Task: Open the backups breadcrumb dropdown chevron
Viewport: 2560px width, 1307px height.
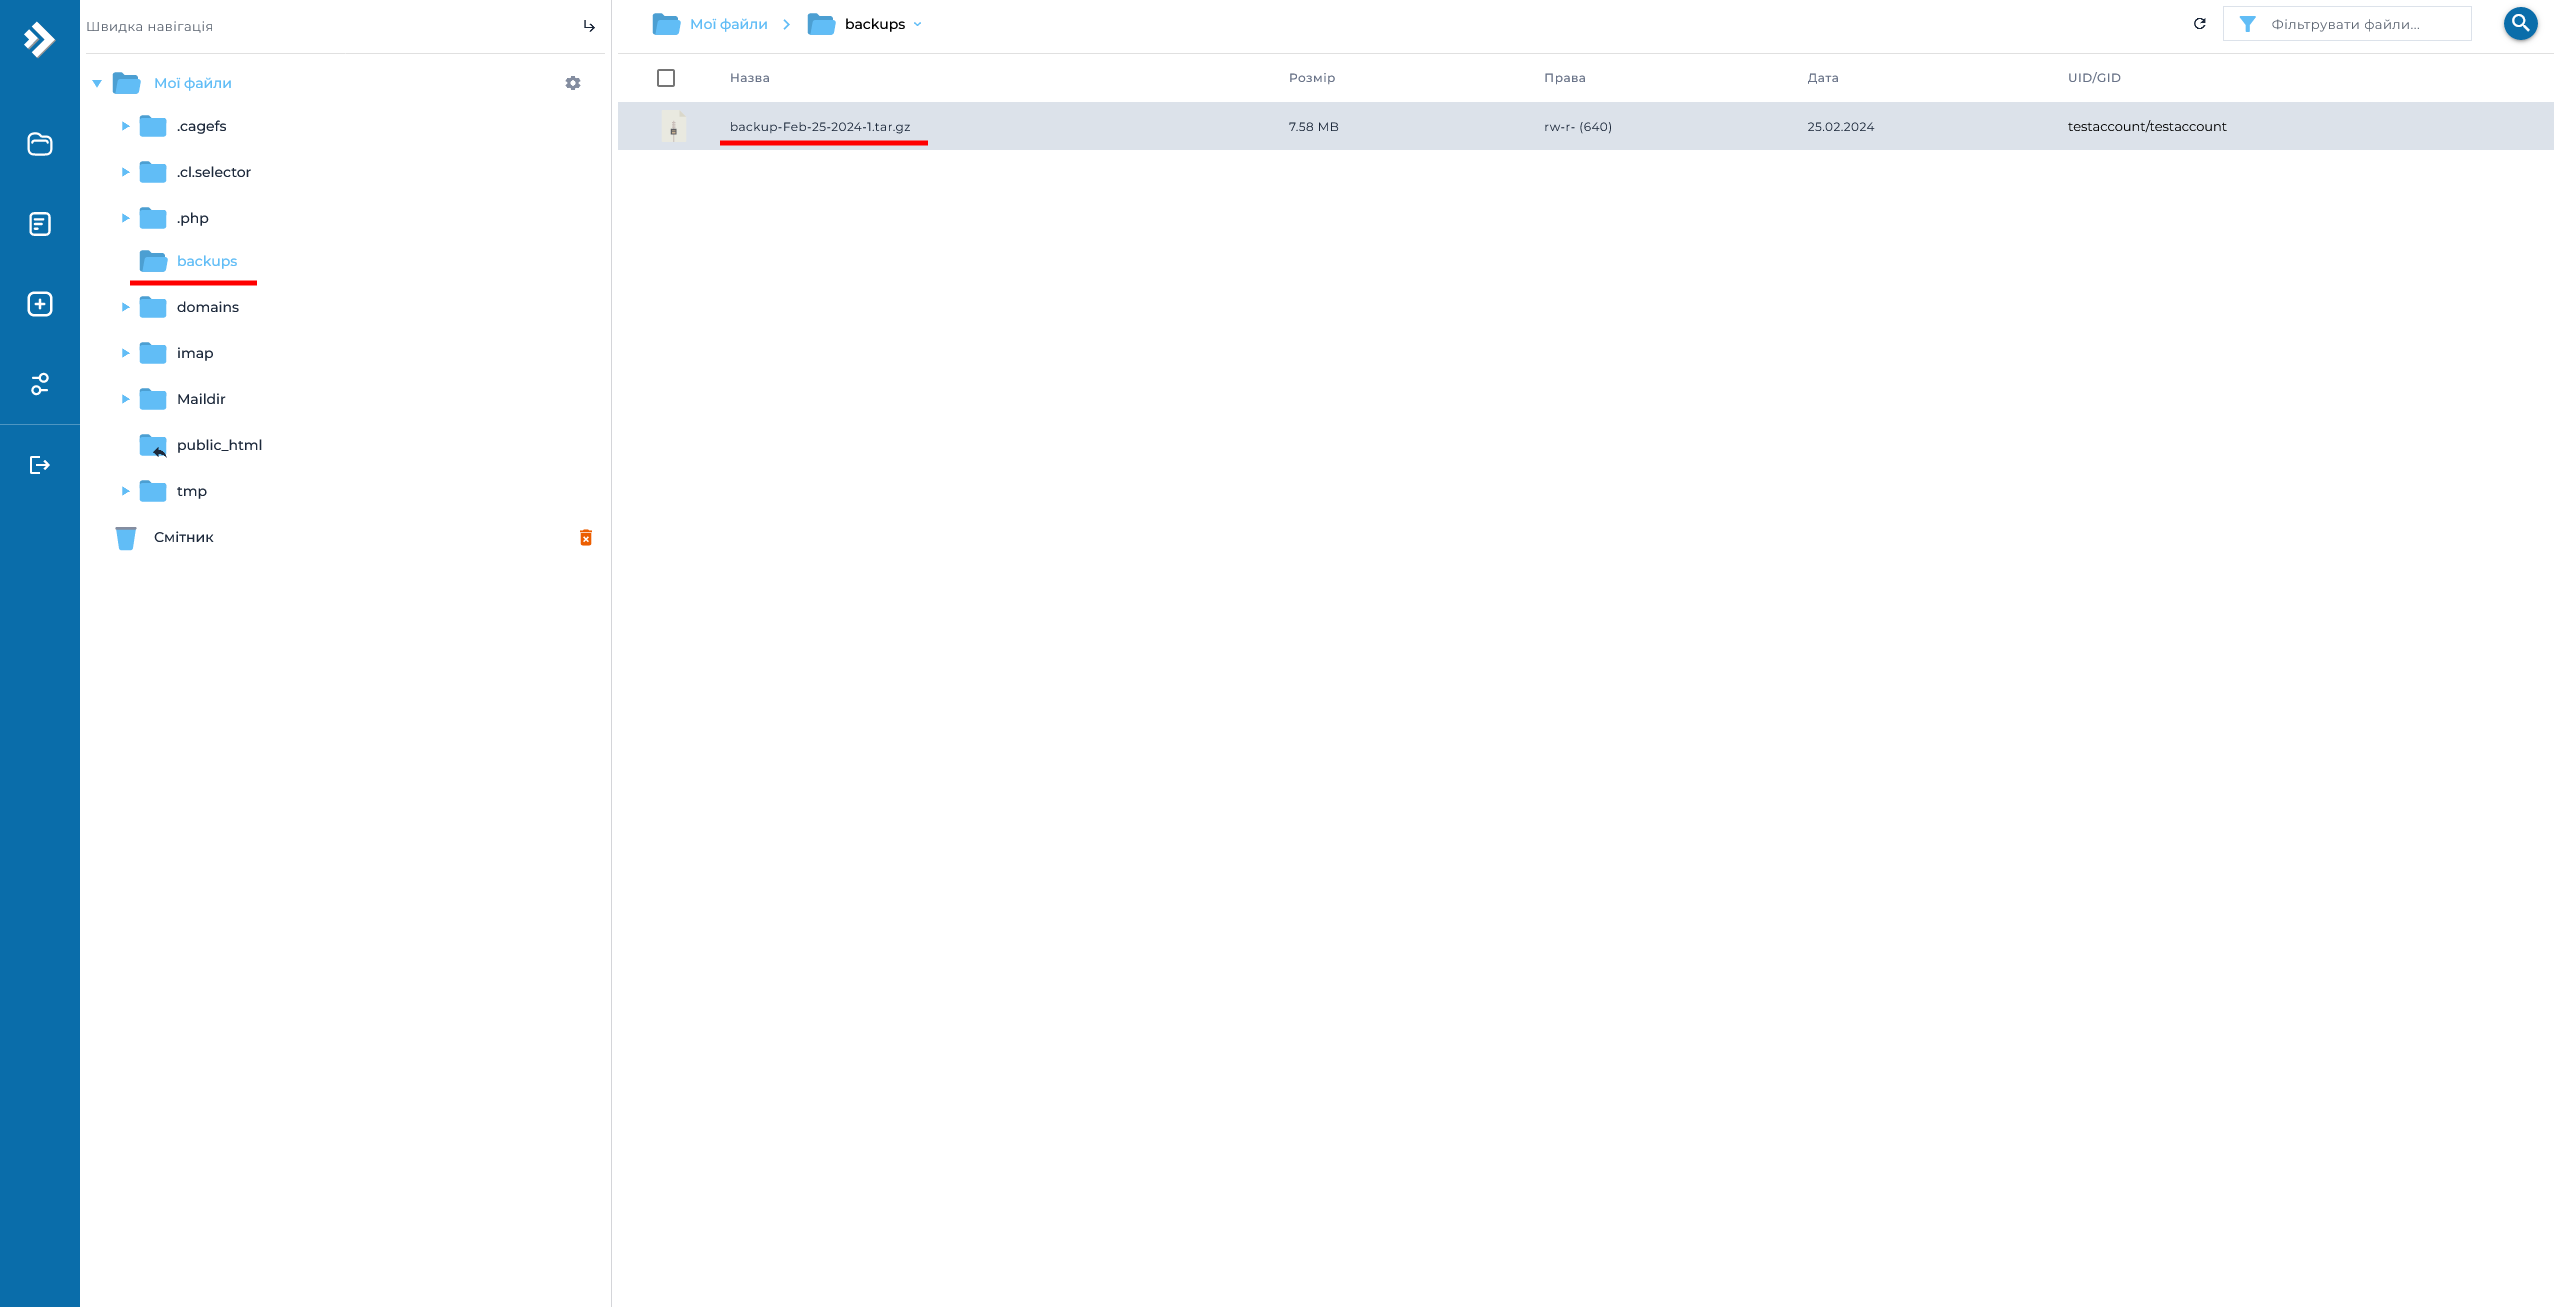Action: pyautogui.click(x=918, y=24)
